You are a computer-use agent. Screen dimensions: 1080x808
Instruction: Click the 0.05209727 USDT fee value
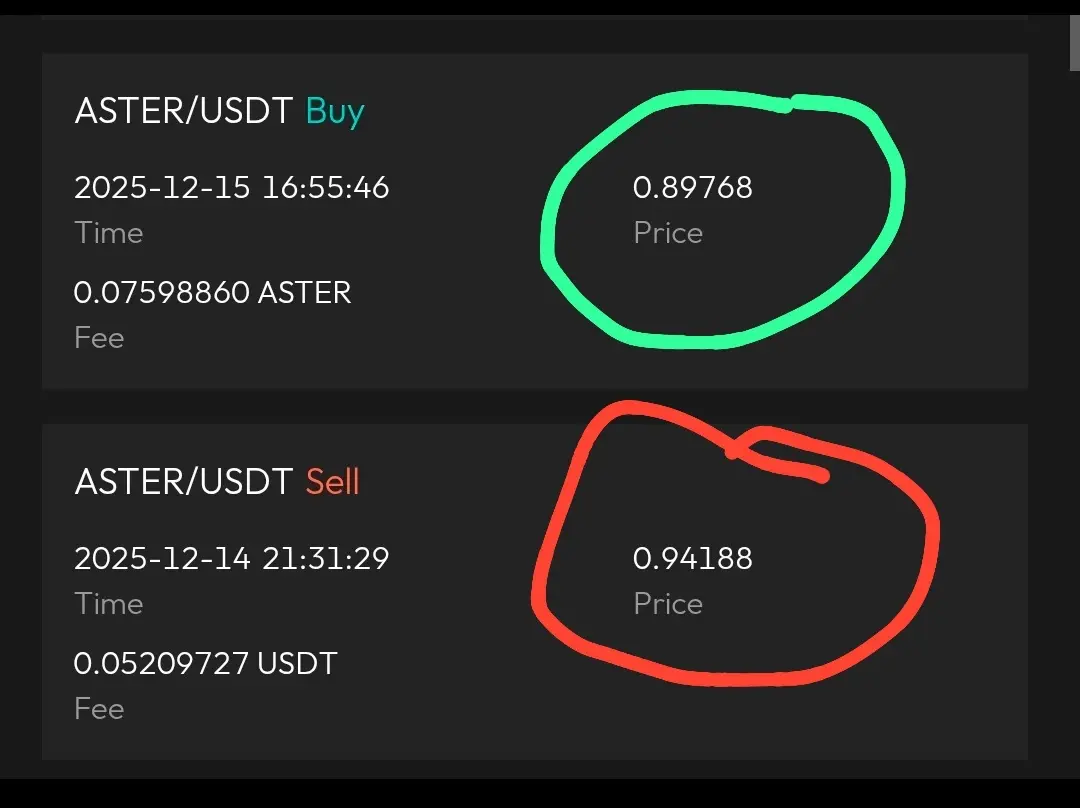[205, 663]
